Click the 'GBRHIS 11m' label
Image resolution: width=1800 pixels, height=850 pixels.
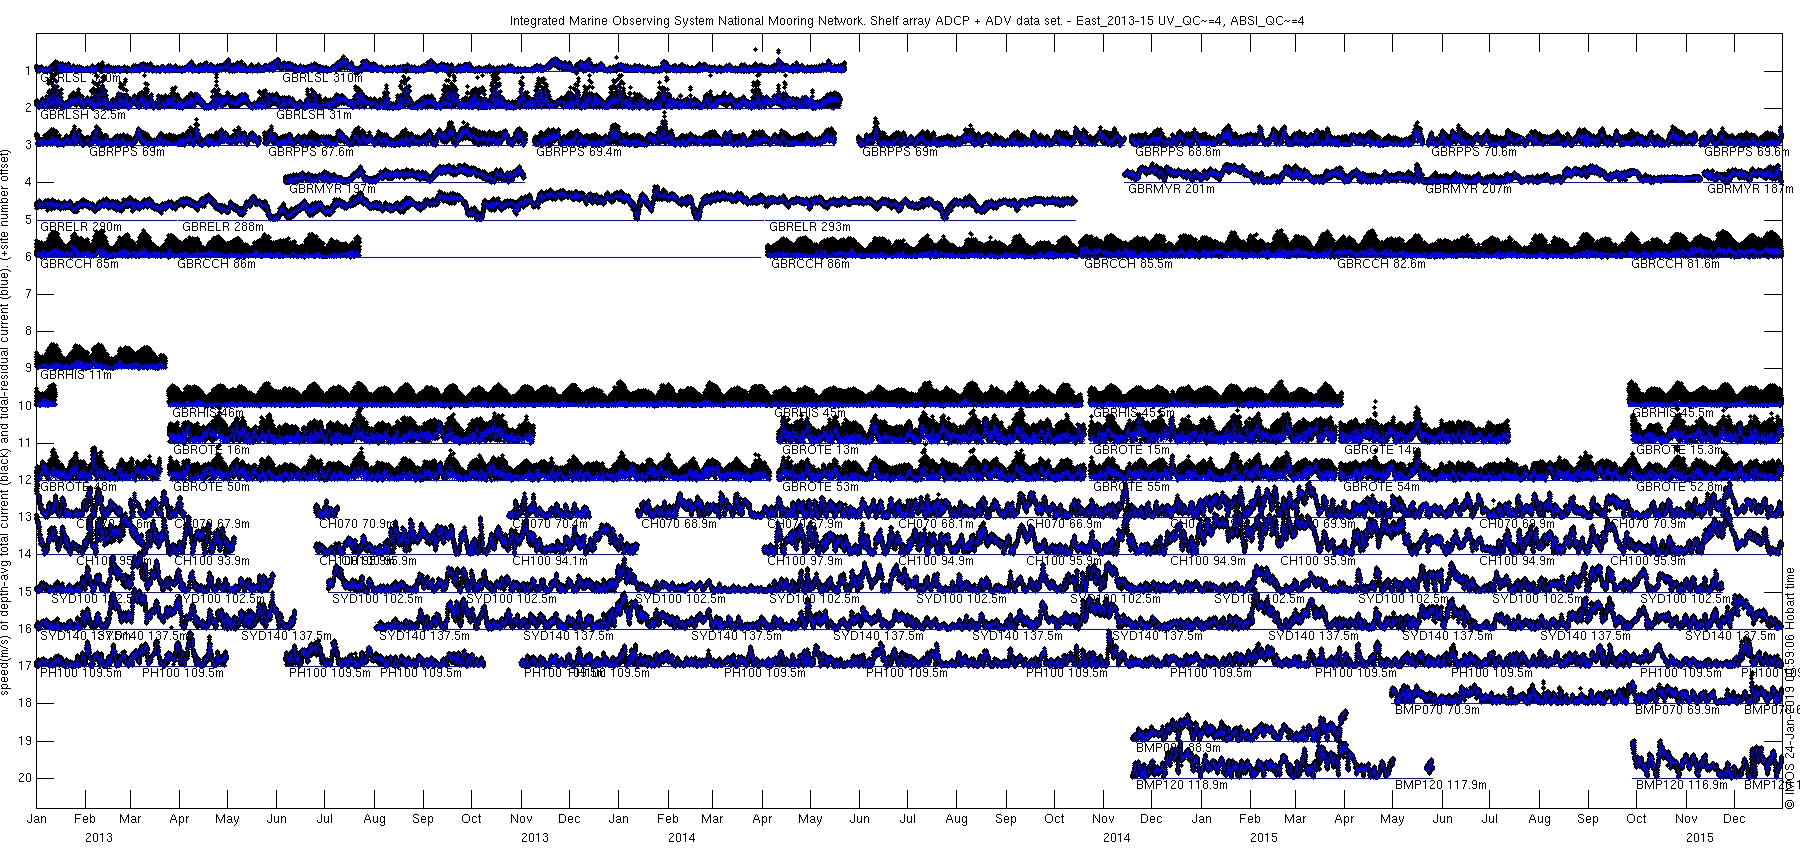(x=76, y=375)
